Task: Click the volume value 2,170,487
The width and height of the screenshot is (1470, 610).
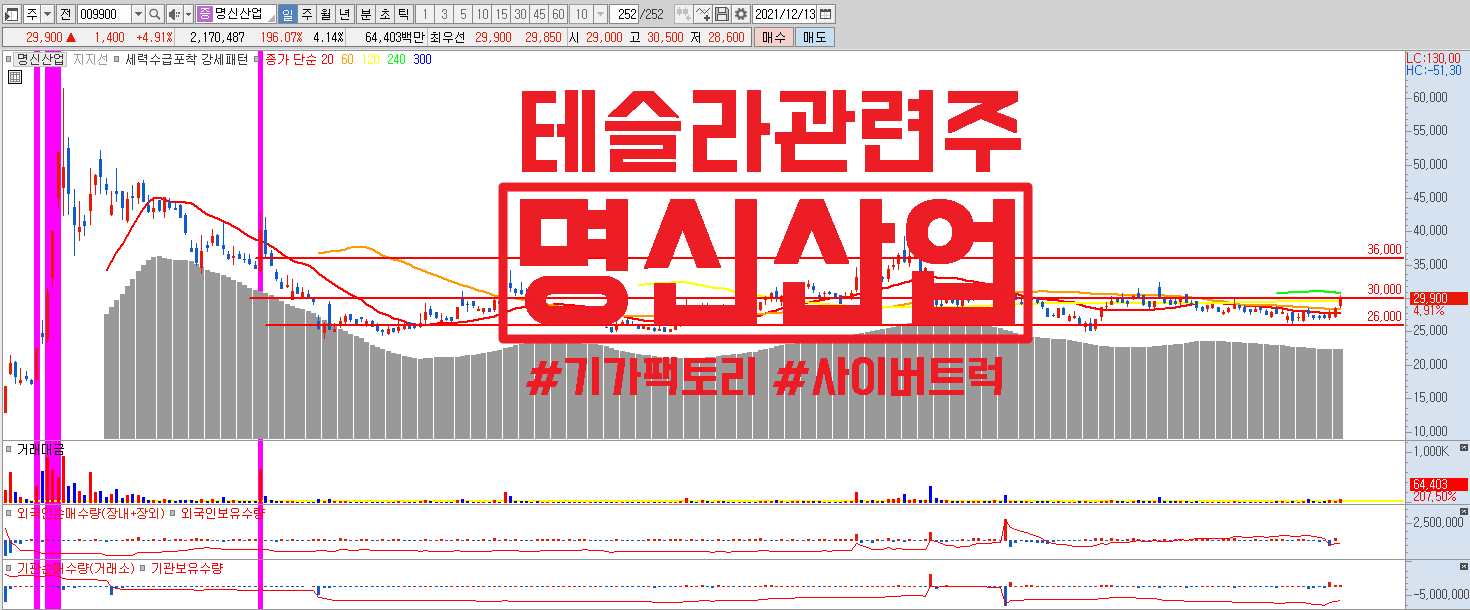Action: click(x=217, y=37)
